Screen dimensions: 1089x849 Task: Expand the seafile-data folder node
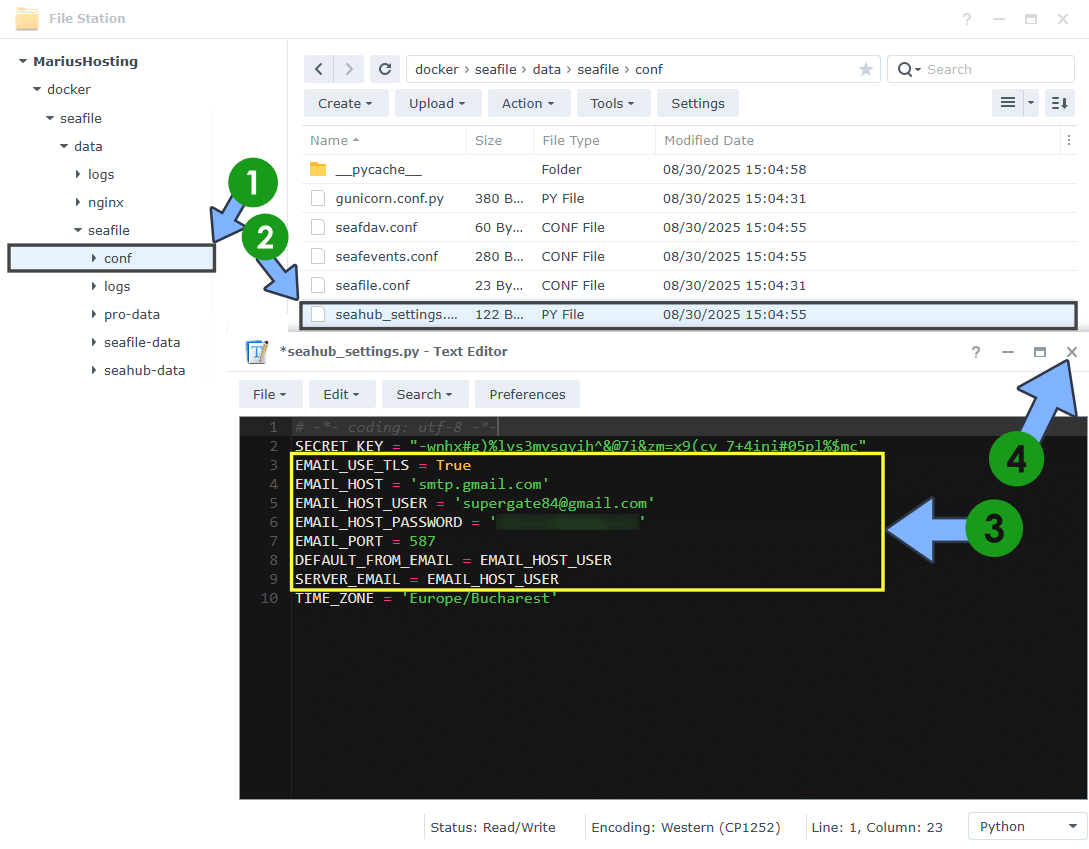click(94, 342)
